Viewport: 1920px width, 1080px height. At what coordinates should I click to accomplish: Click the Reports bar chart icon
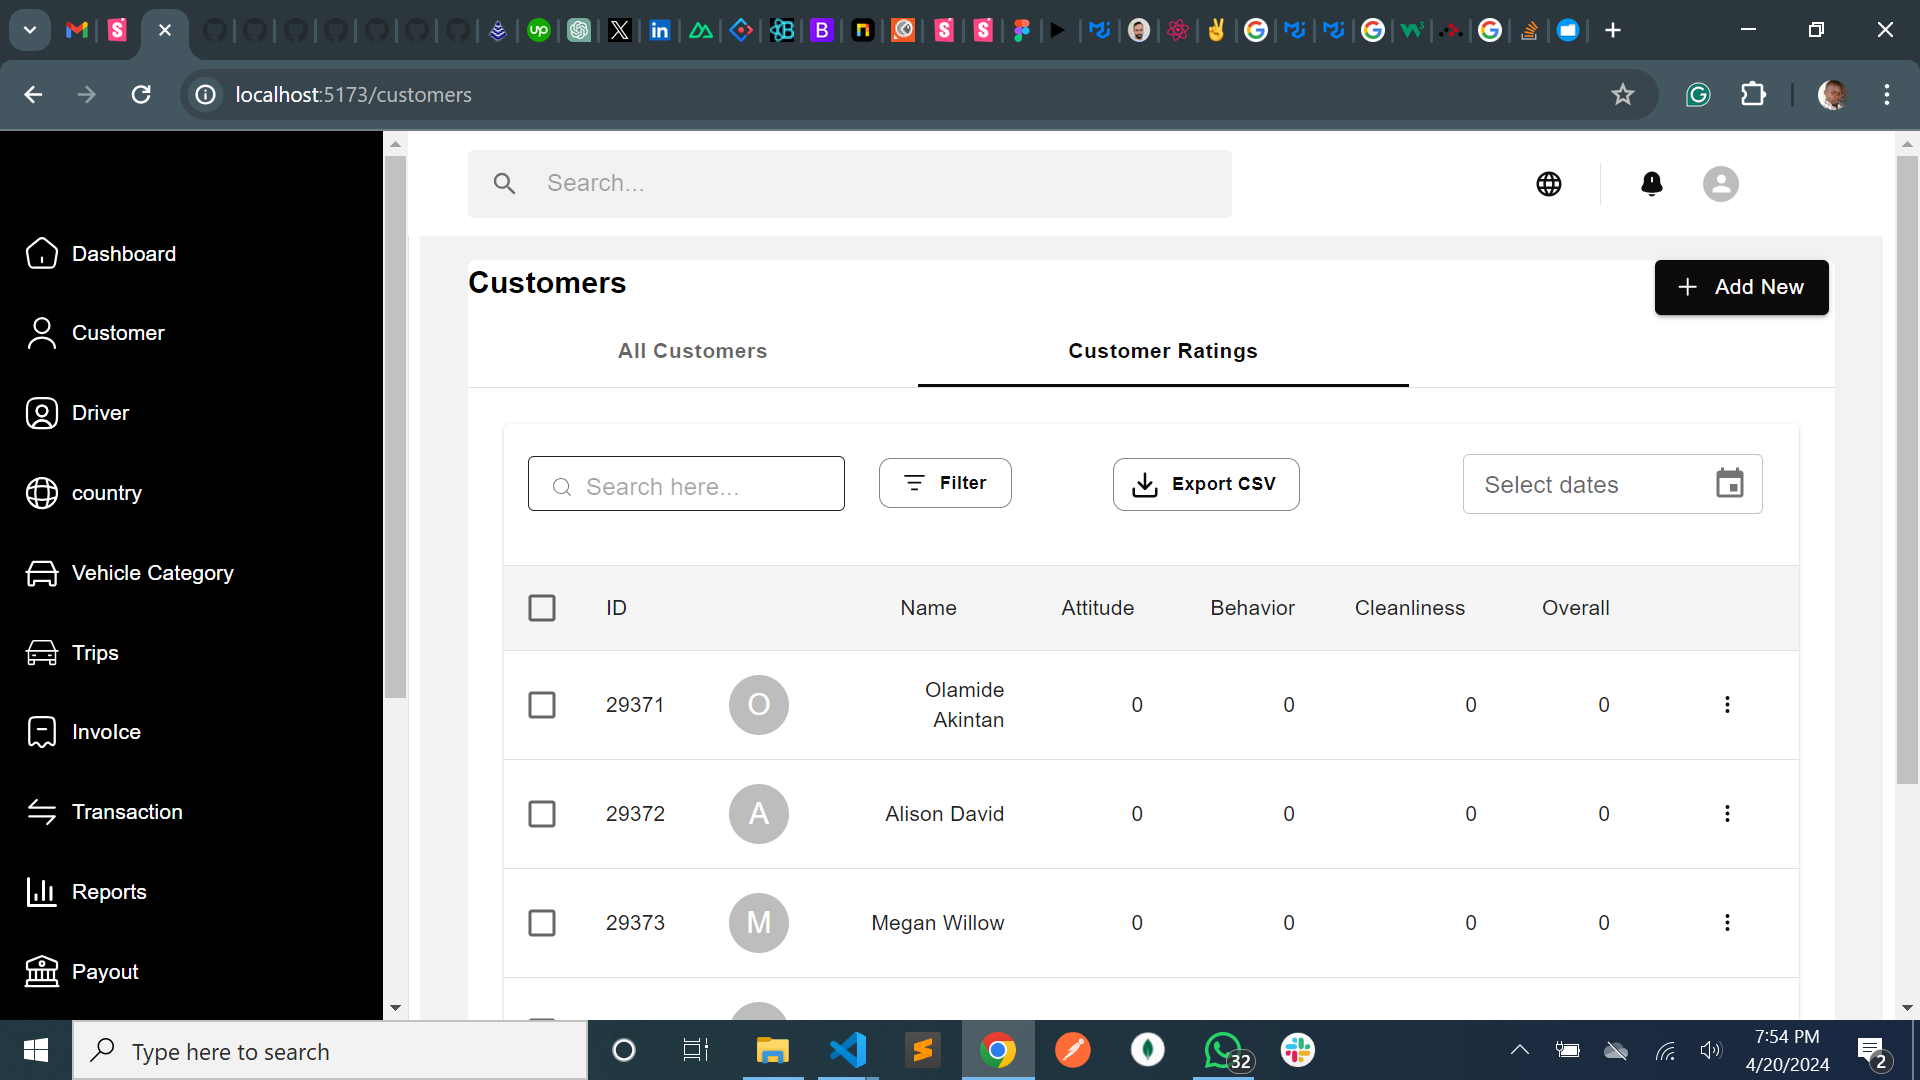pyautogui.click(x=42, y=892)
